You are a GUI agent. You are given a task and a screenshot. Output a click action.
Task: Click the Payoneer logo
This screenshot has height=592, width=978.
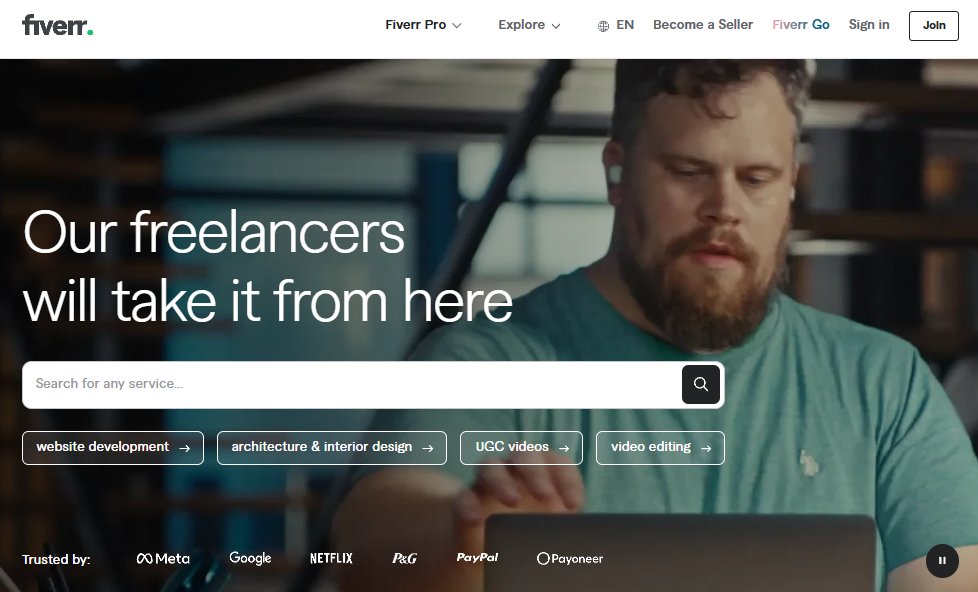(x=570, y=558)
